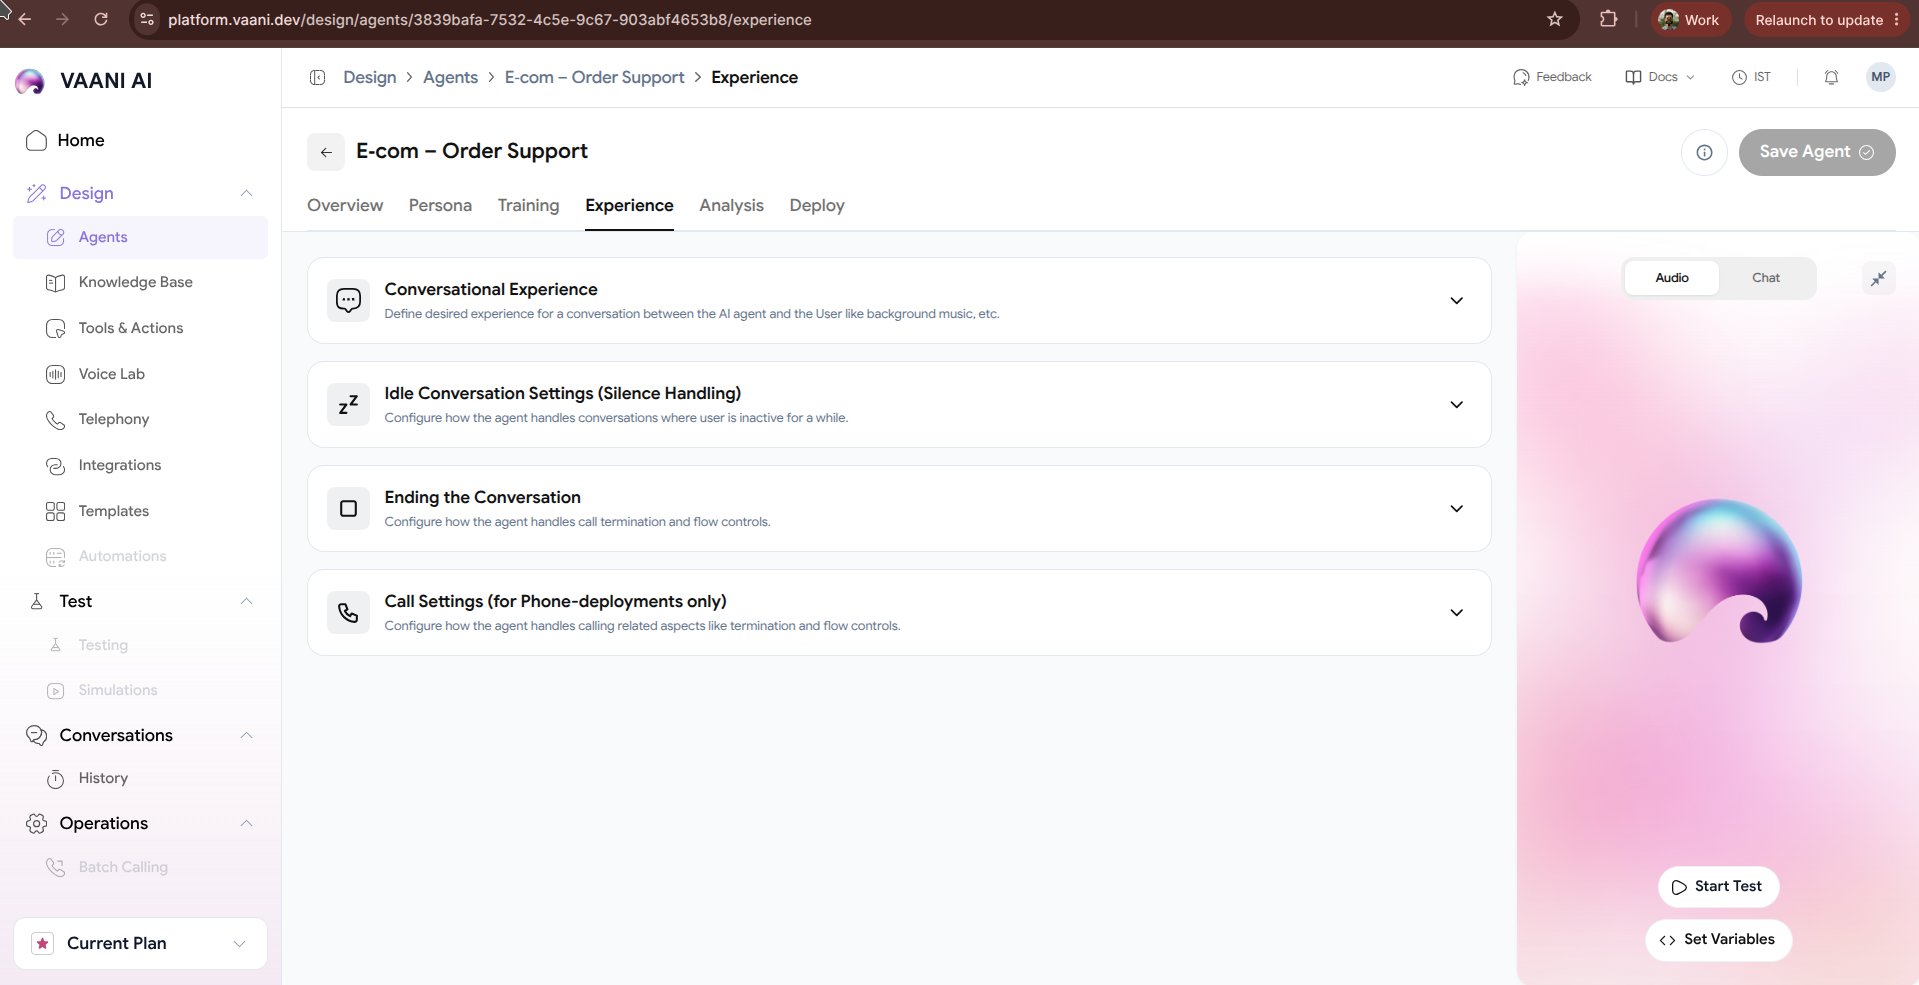Open the Integrations icon
Image resolution: width=1919 pixels, height=985 pixels.
[56, 466]
